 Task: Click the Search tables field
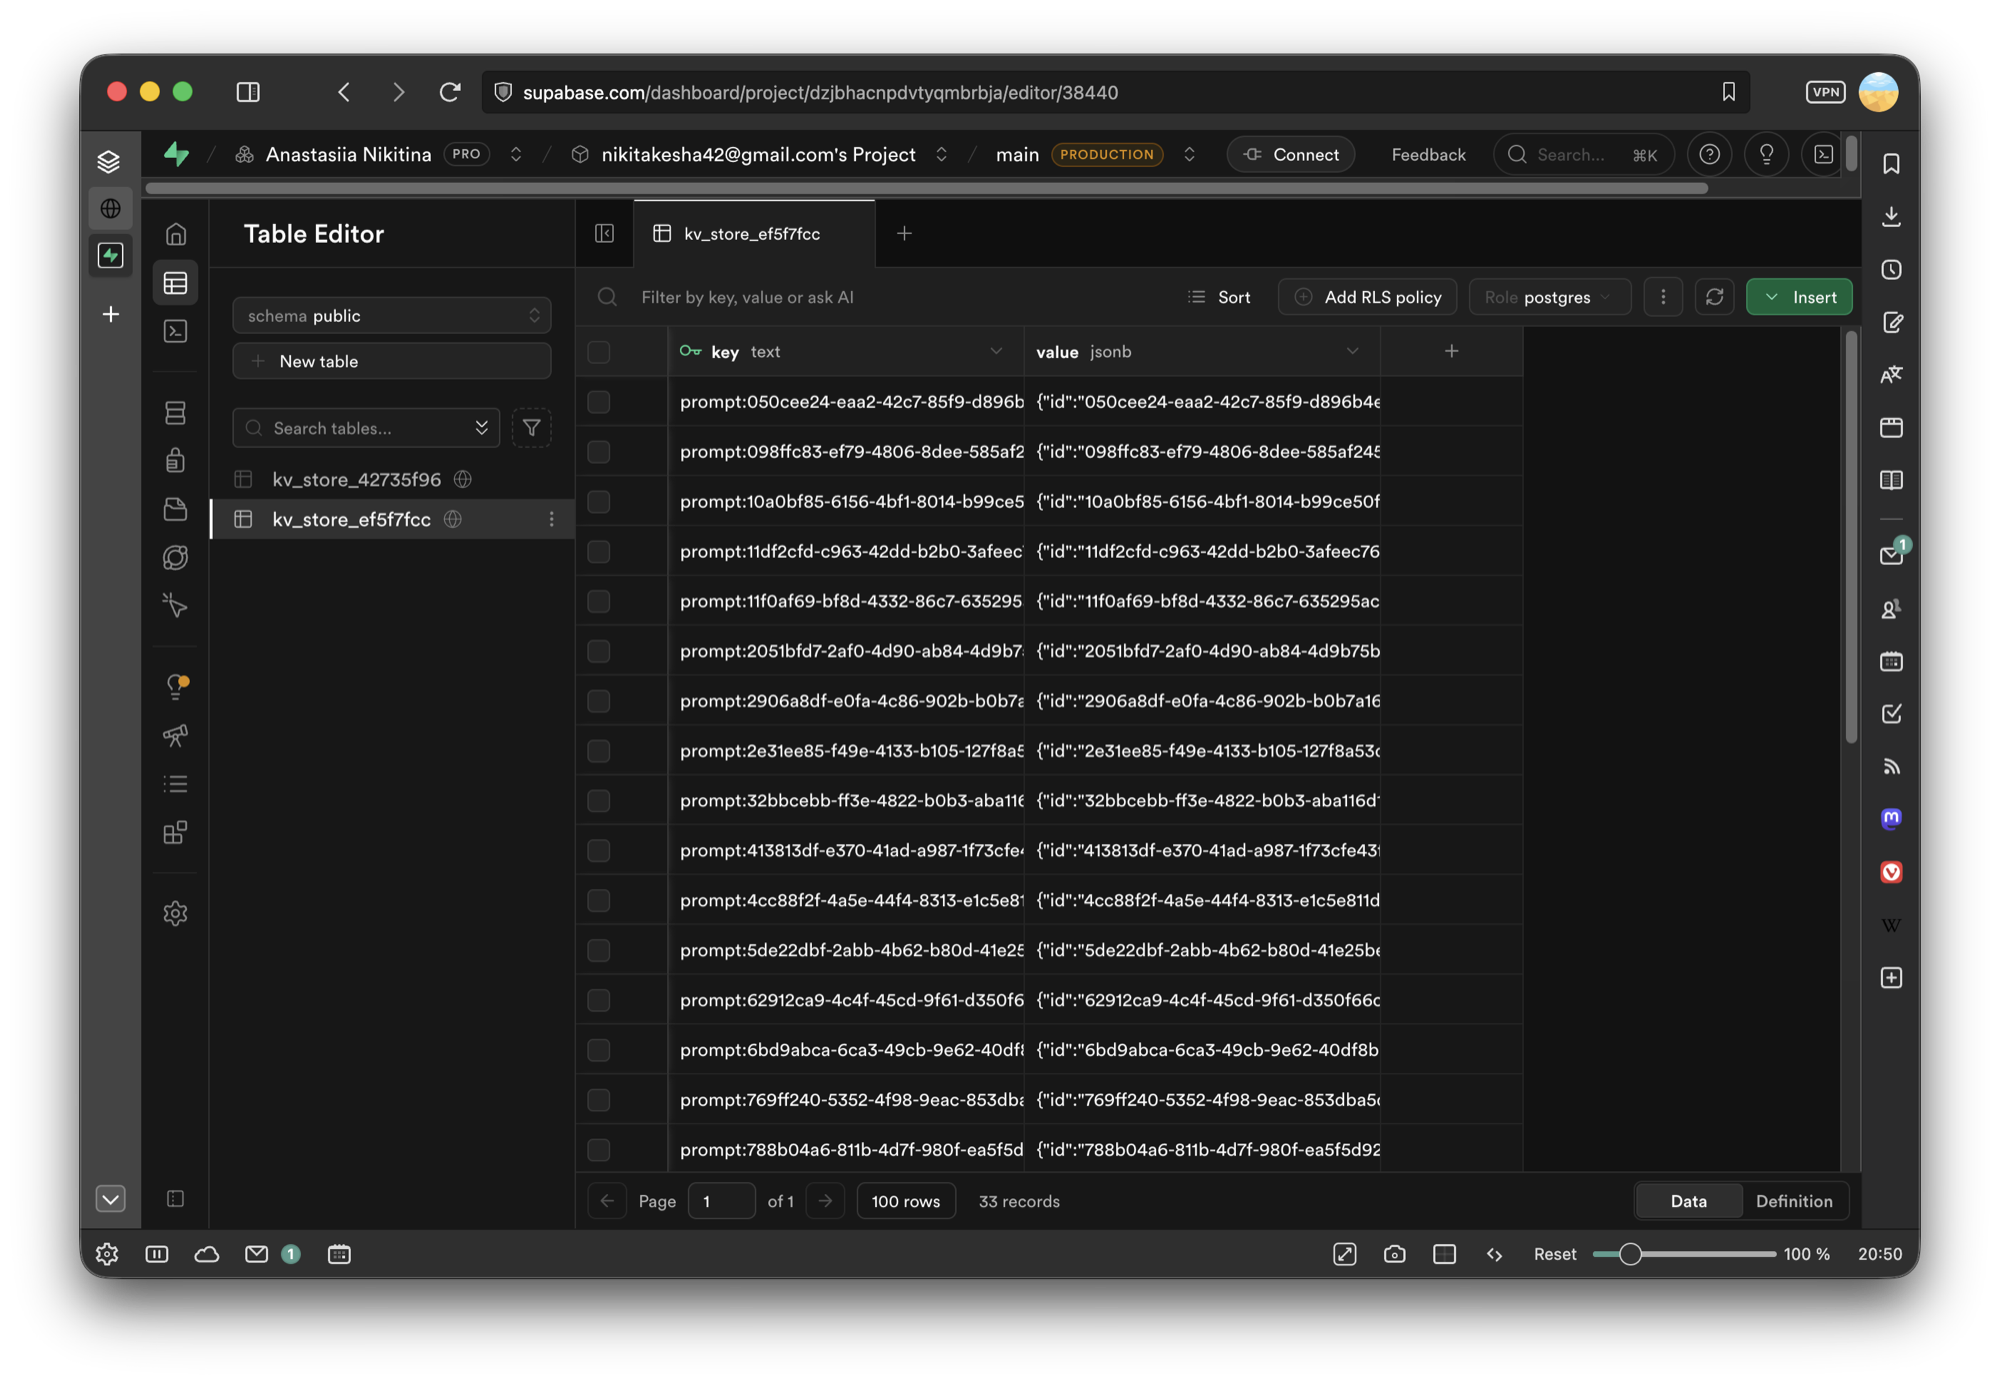tap(366, 428)
